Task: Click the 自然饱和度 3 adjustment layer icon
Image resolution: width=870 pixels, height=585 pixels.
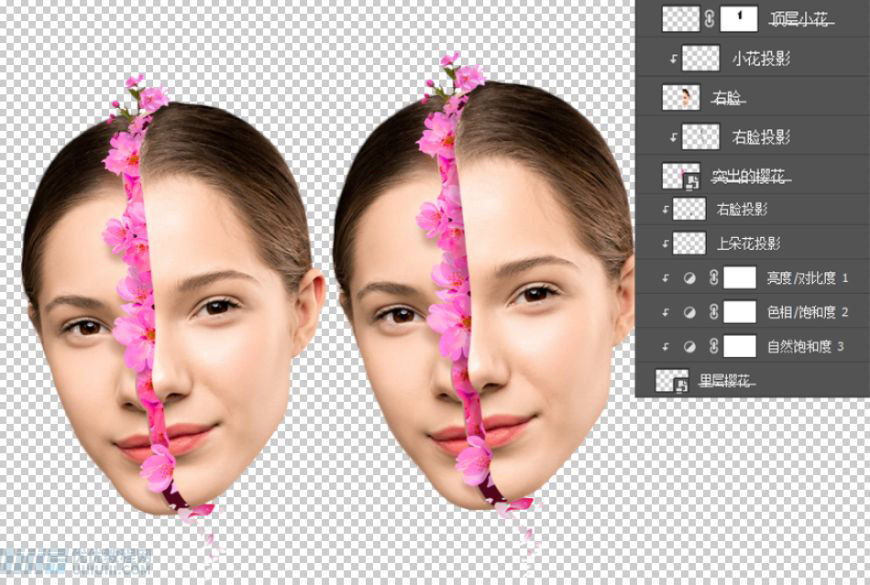Action: [688, 345]
